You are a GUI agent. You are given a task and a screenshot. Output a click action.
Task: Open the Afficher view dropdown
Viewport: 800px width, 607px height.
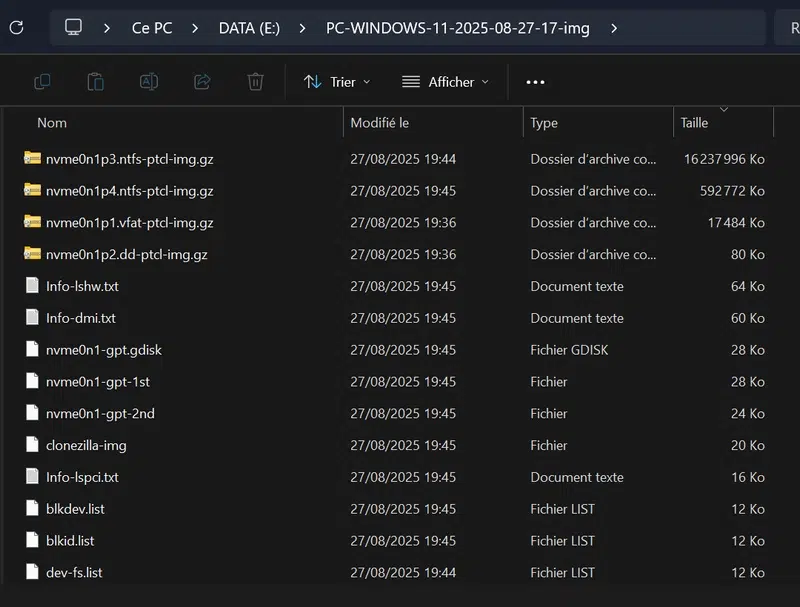click(x=445, y=82)
